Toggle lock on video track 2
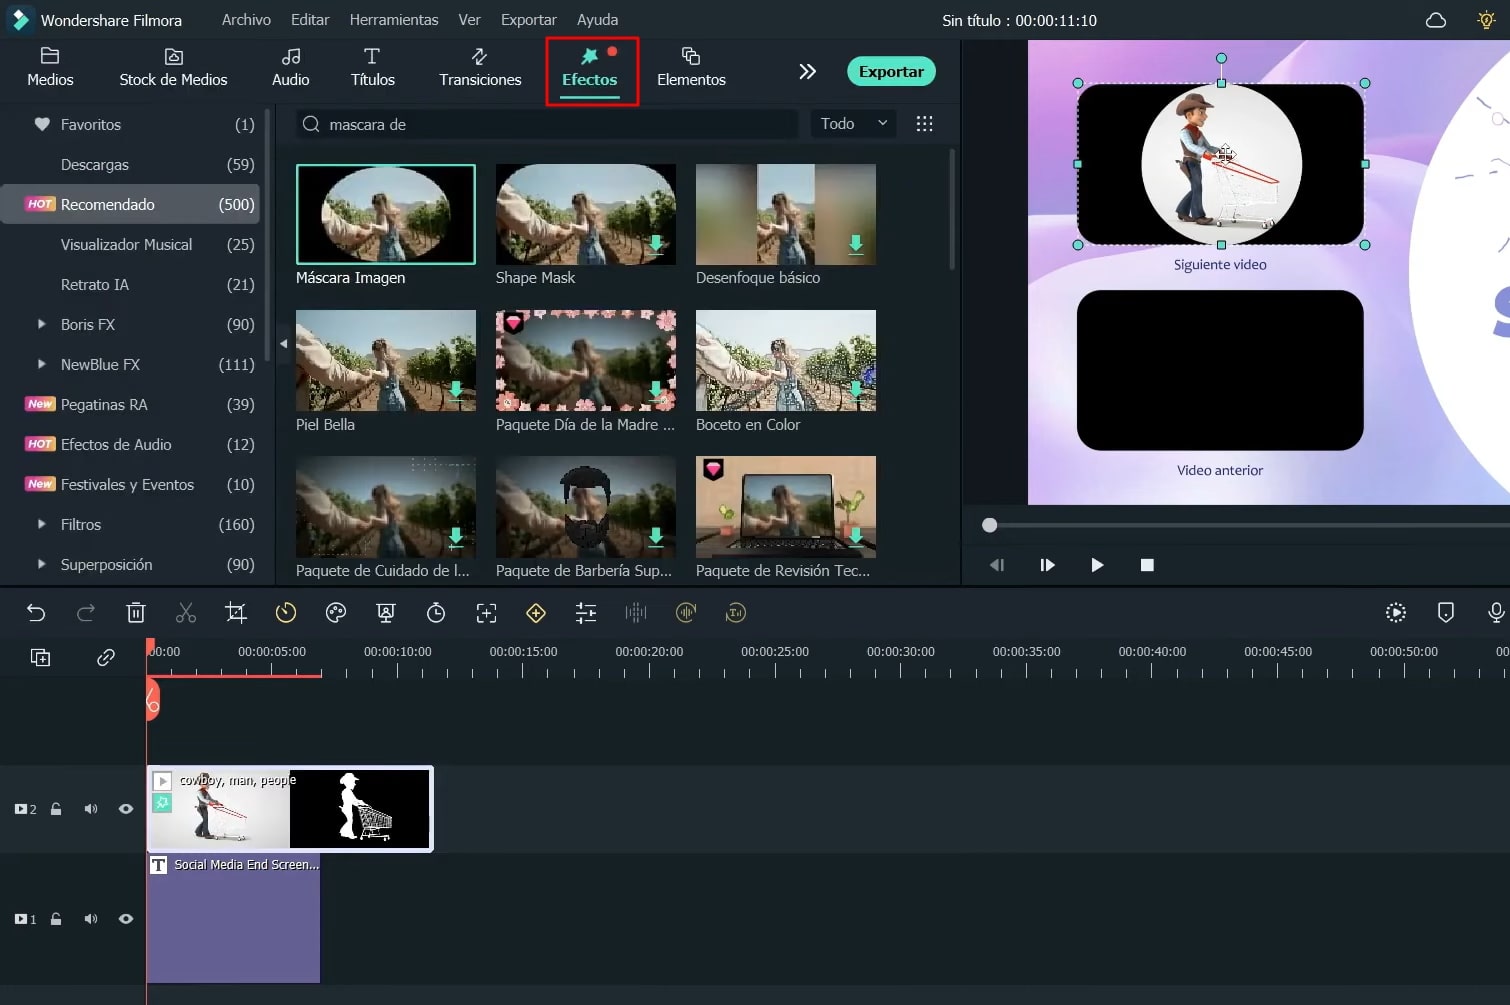 56,809
